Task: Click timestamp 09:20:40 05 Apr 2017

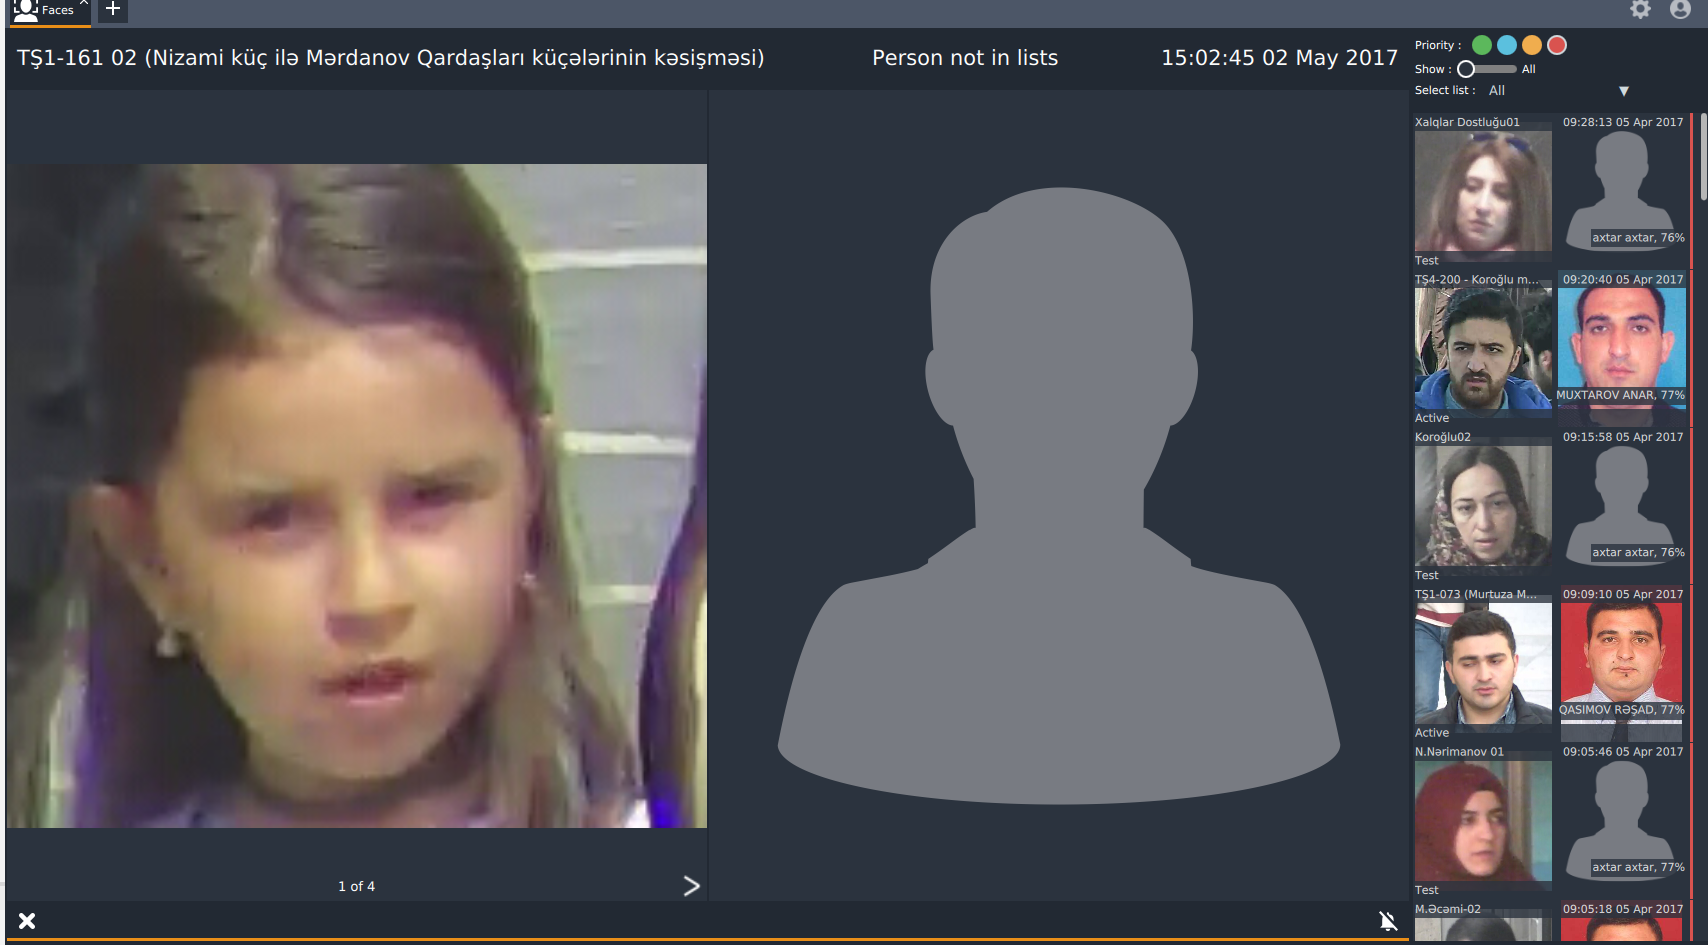Action: click(1623, 280)
